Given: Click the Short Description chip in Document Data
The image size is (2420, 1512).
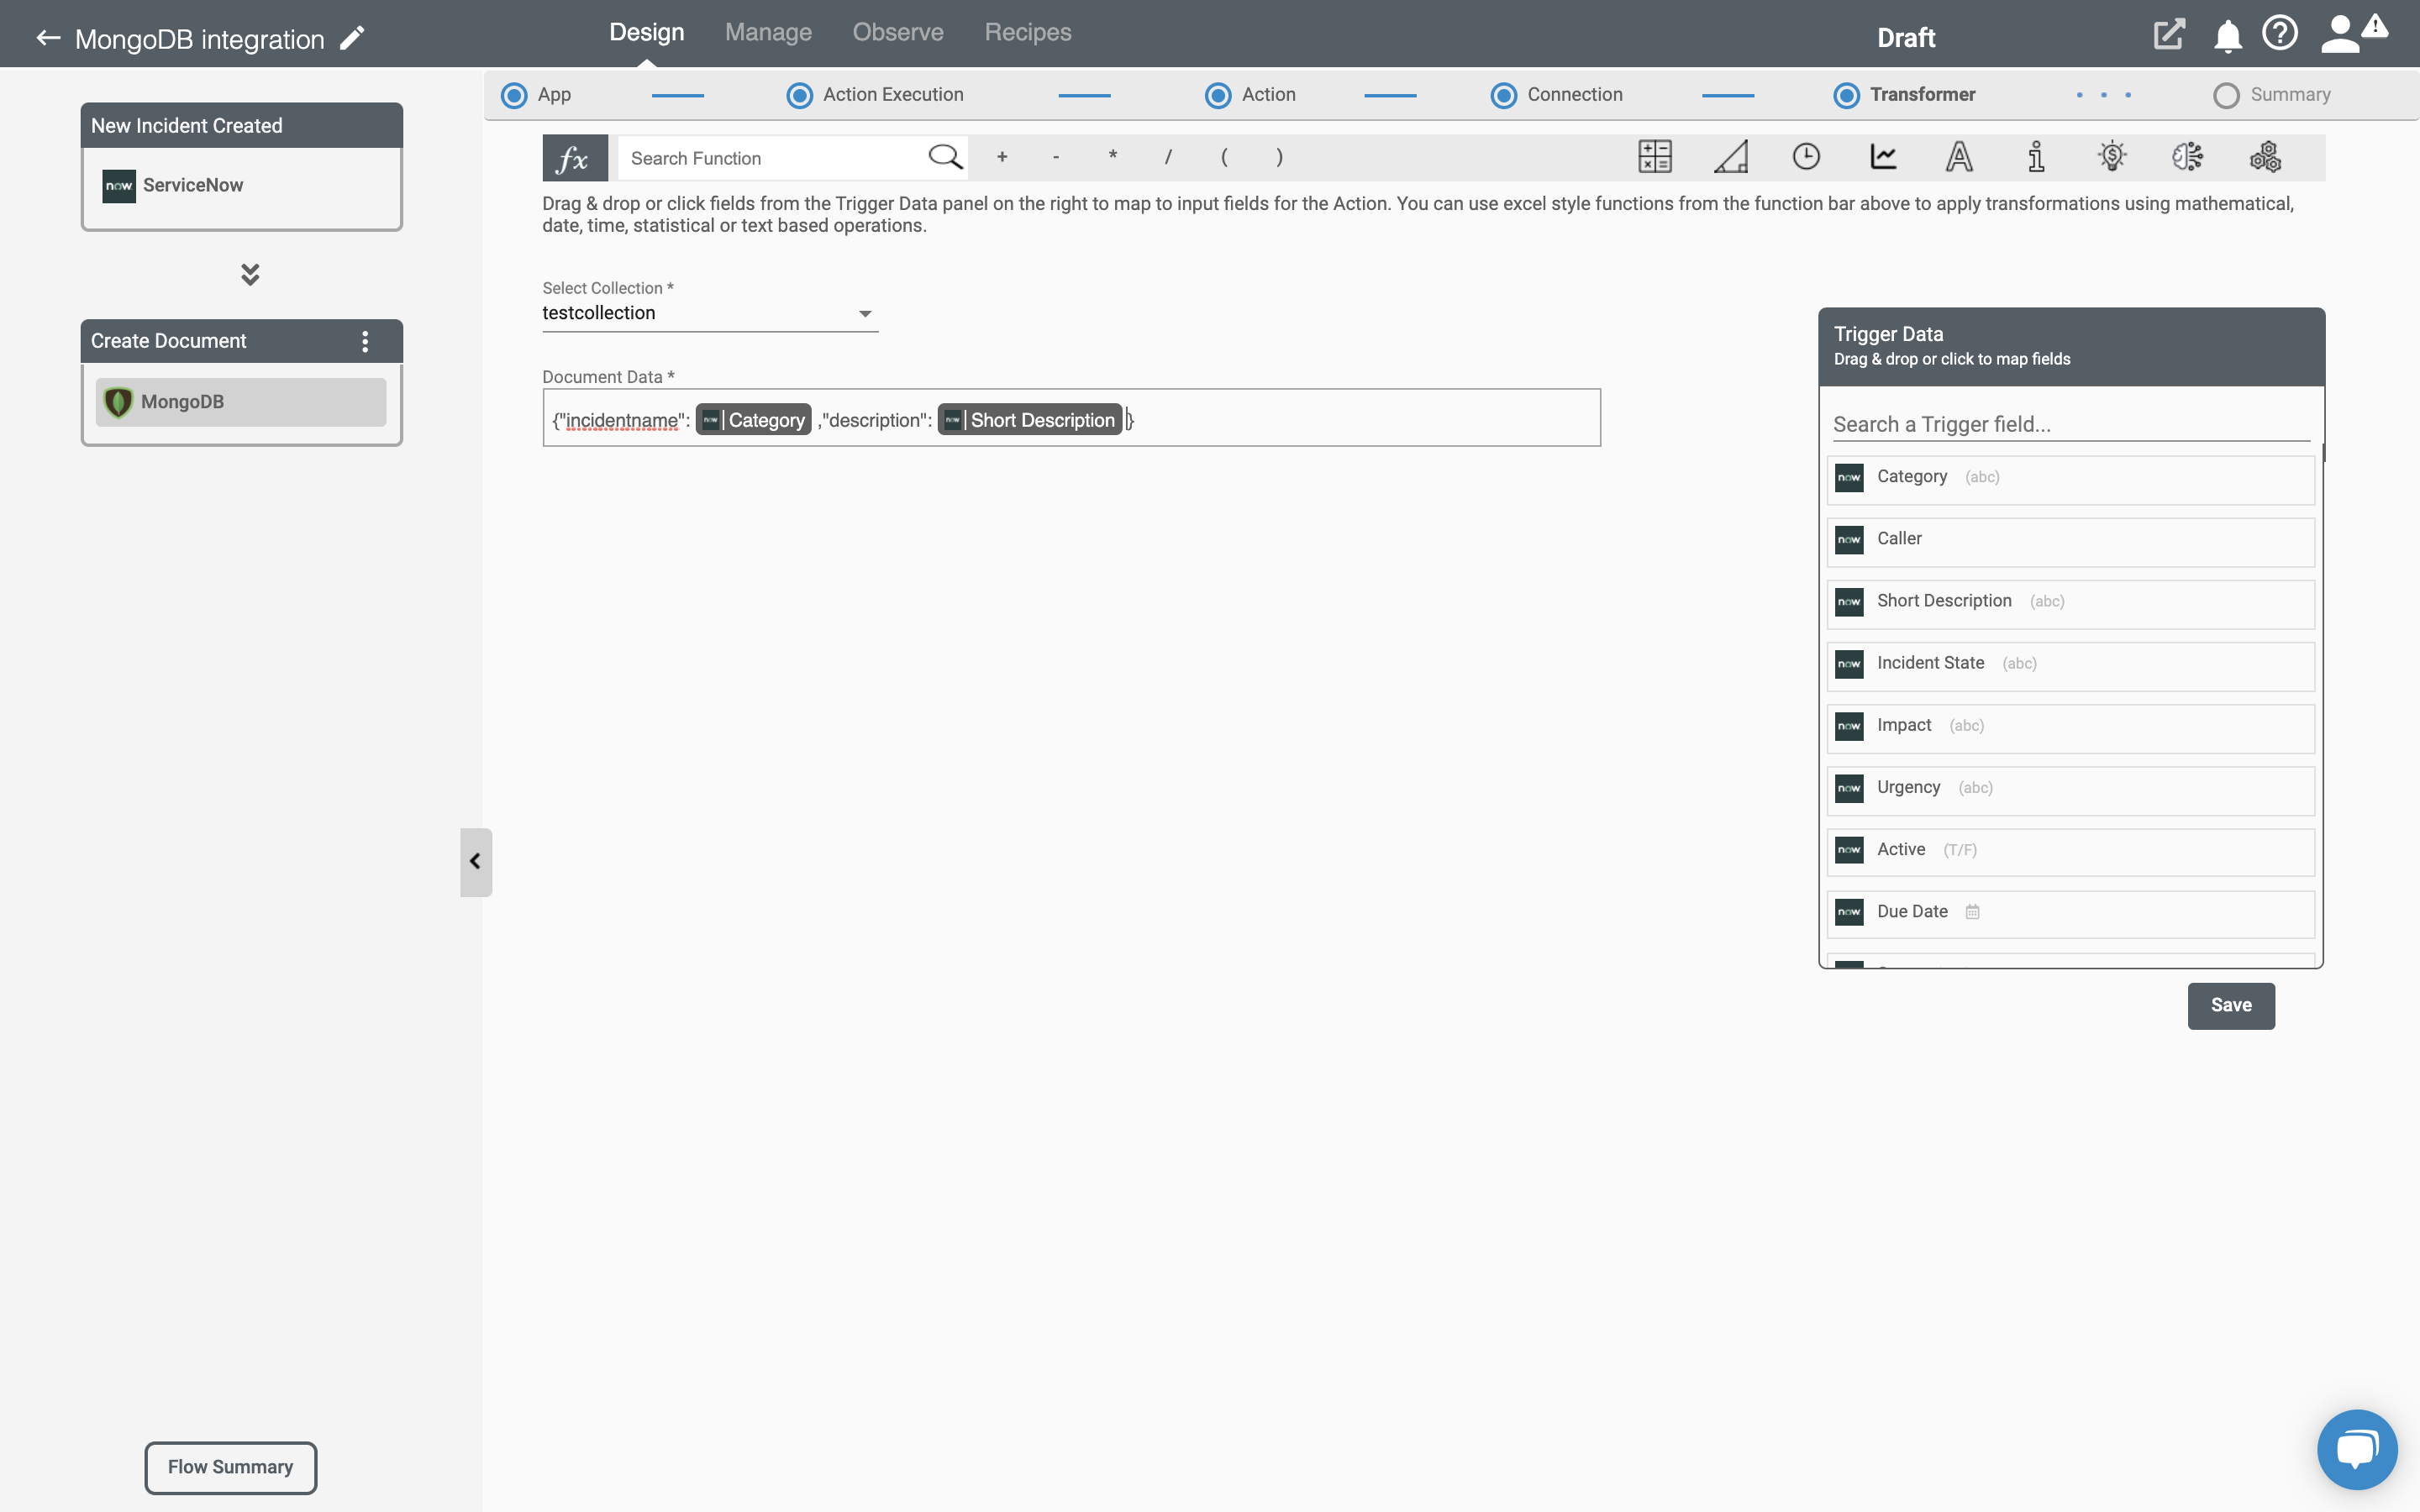Looking at the screenshot, I should tap(1029, 420).
